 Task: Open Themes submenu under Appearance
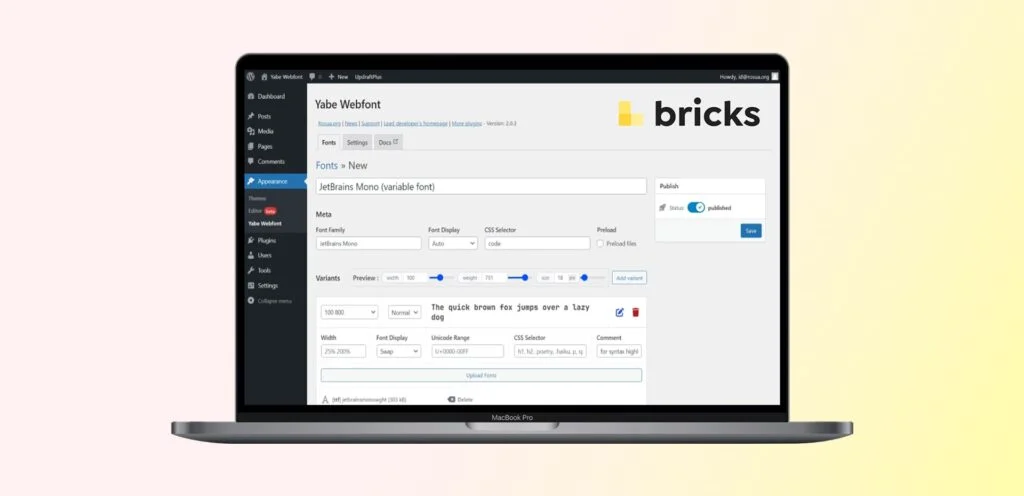pyautogui.click(x=257, y=198)
